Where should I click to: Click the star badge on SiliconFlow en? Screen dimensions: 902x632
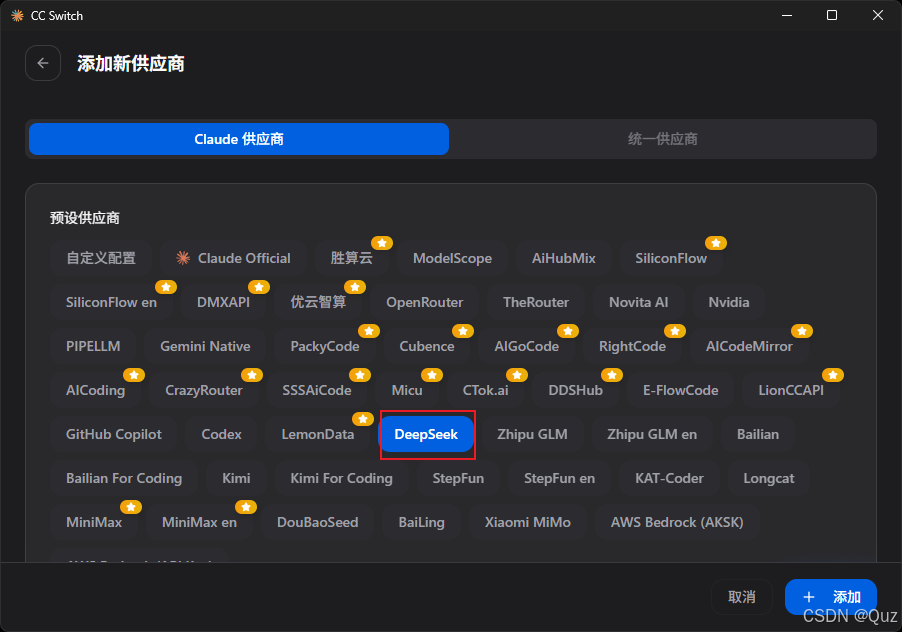[x=166, y=286]
